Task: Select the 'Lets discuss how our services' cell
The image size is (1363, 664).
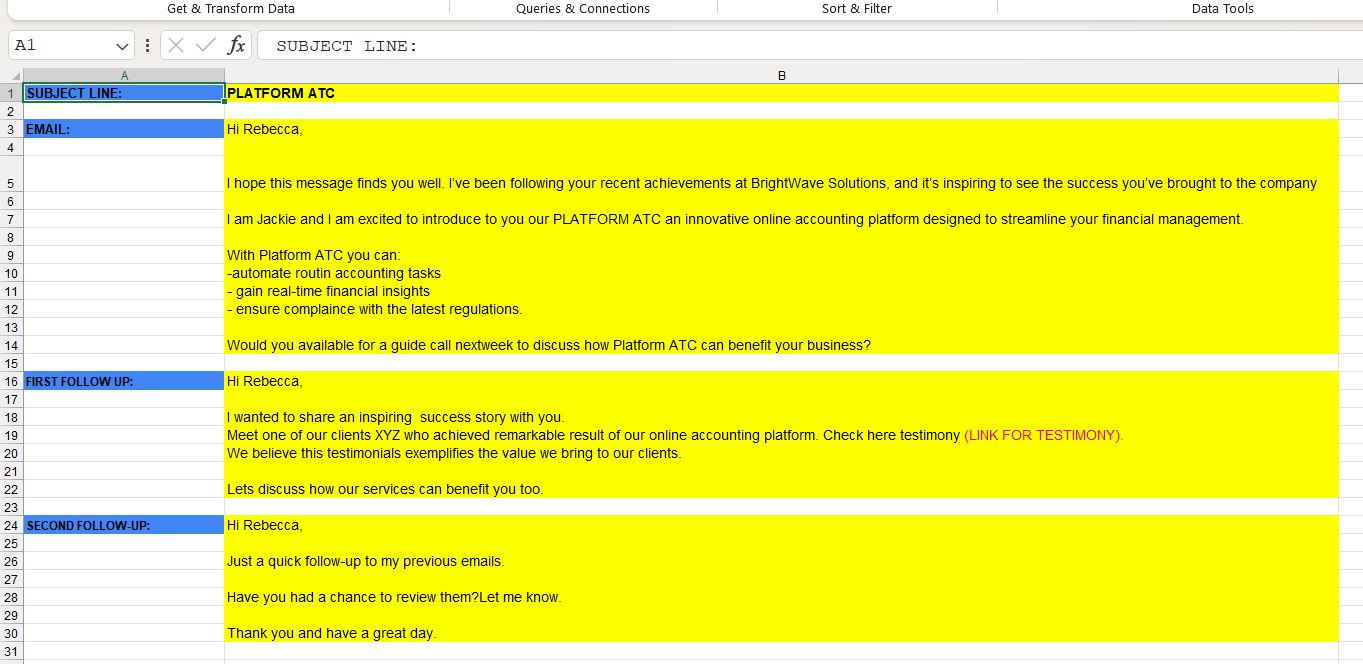Action: tap(782, 489)
